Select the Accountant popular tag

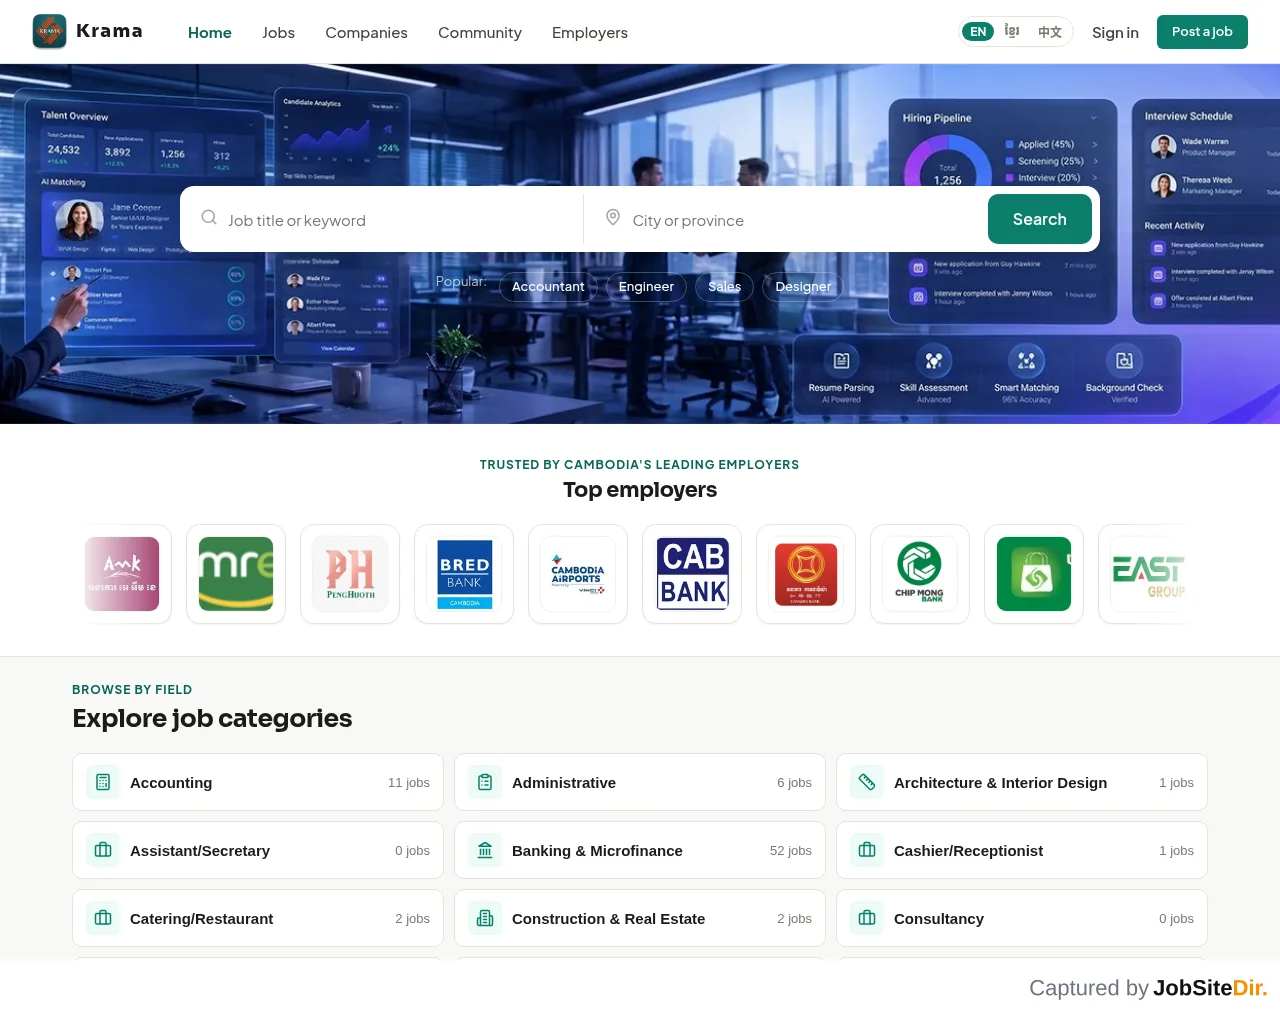[548, 287]
